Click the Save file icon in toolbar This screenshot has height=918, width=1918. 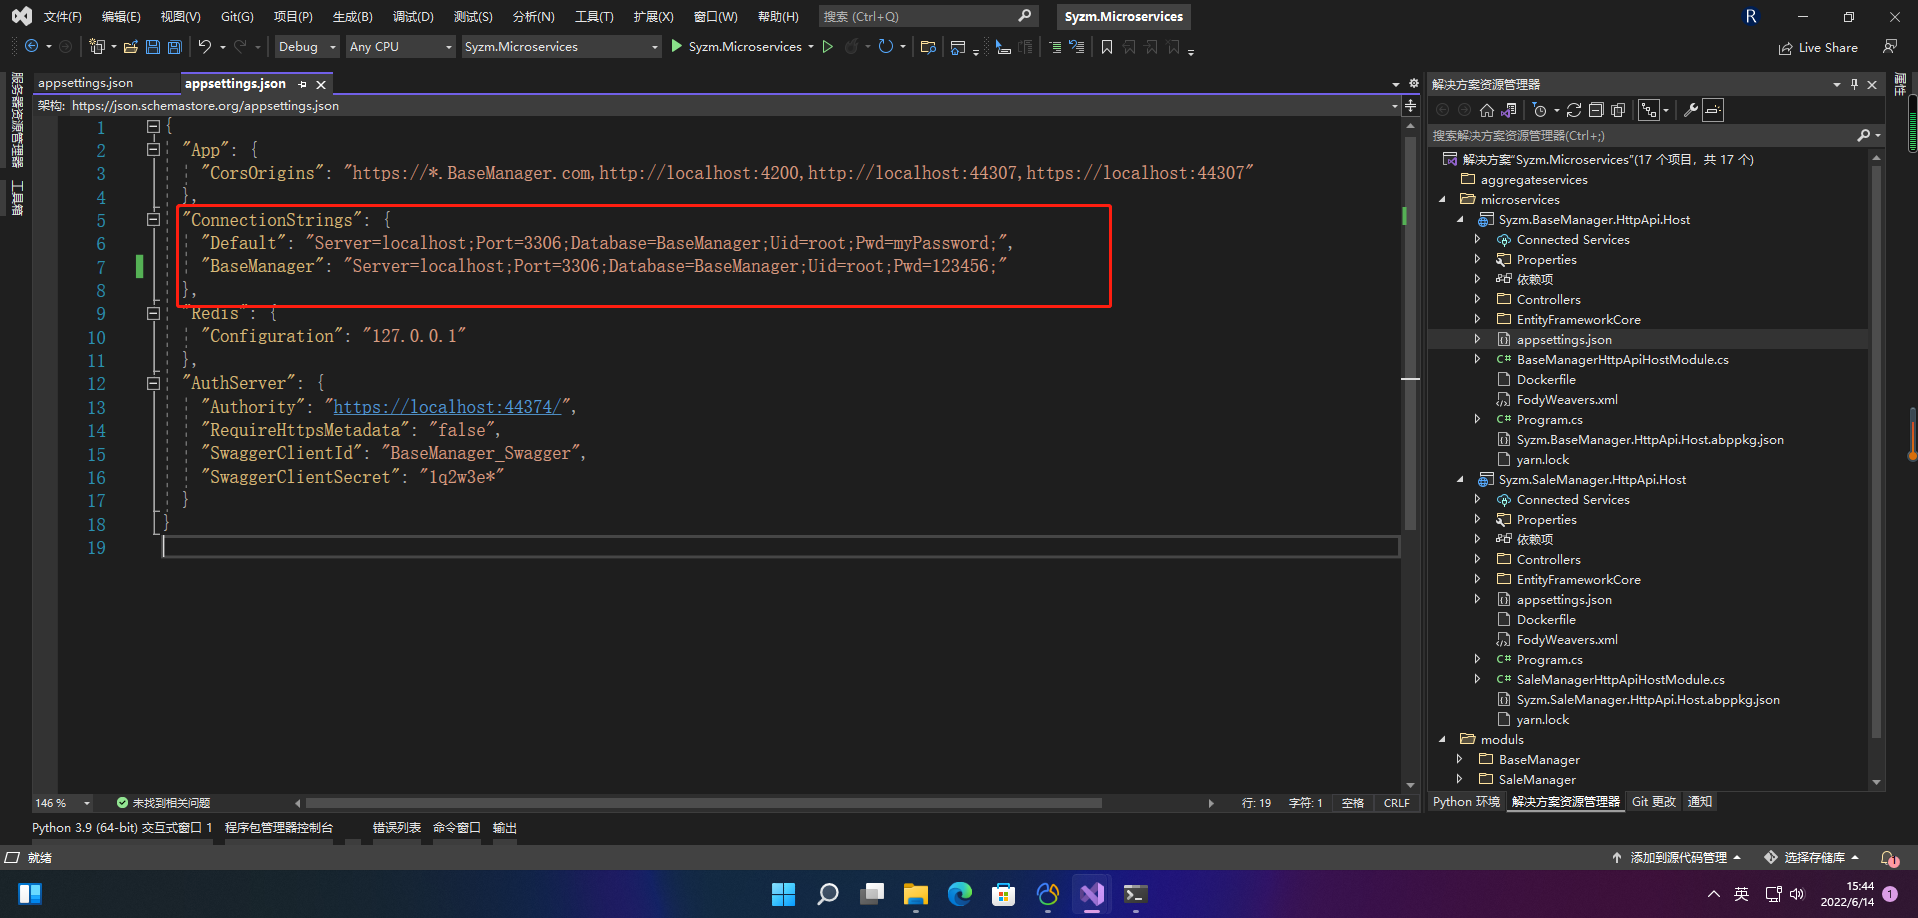(x=152, y=47)
